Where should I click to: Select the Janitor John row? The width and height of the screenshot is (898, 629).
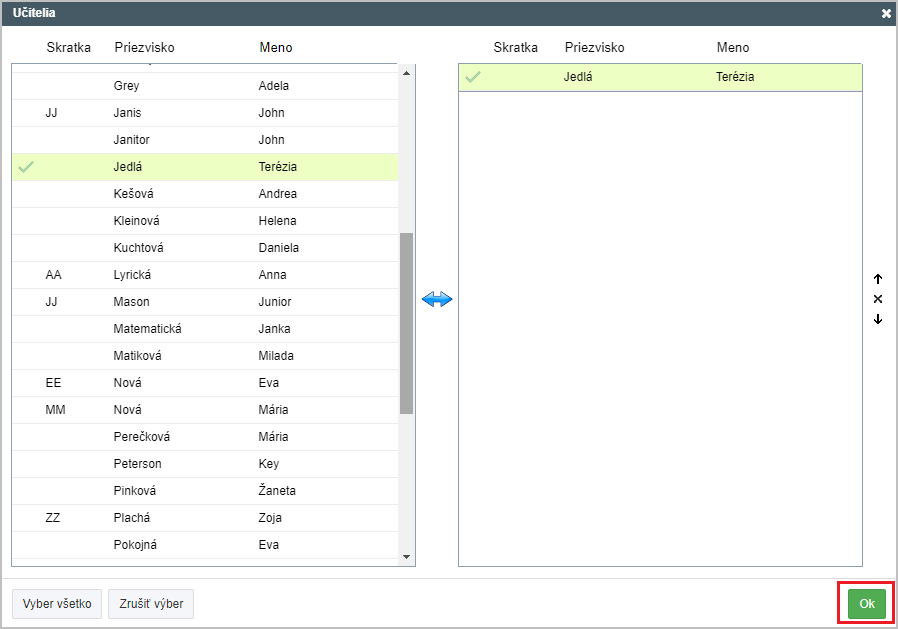pyautogui.click(x=205, y=140)
